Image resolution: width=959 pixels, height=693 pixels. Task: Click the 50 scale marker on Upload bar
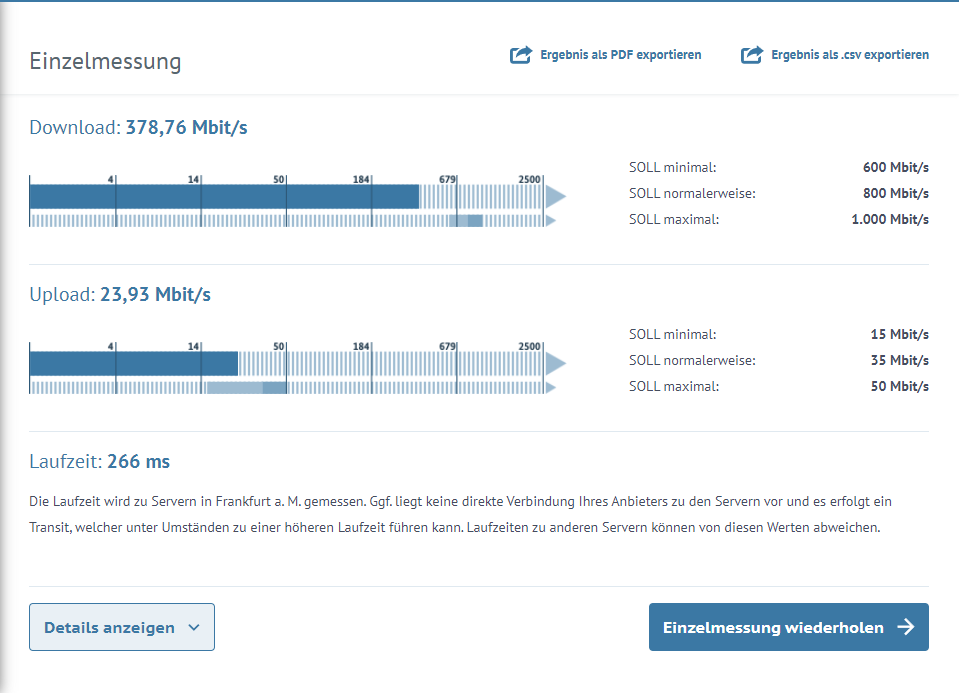tap(279, 346)
